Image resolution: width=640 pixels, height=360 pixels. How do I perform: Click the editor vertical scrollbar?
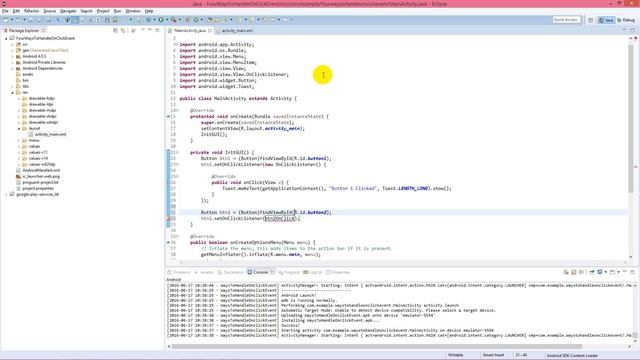point(631,118)
